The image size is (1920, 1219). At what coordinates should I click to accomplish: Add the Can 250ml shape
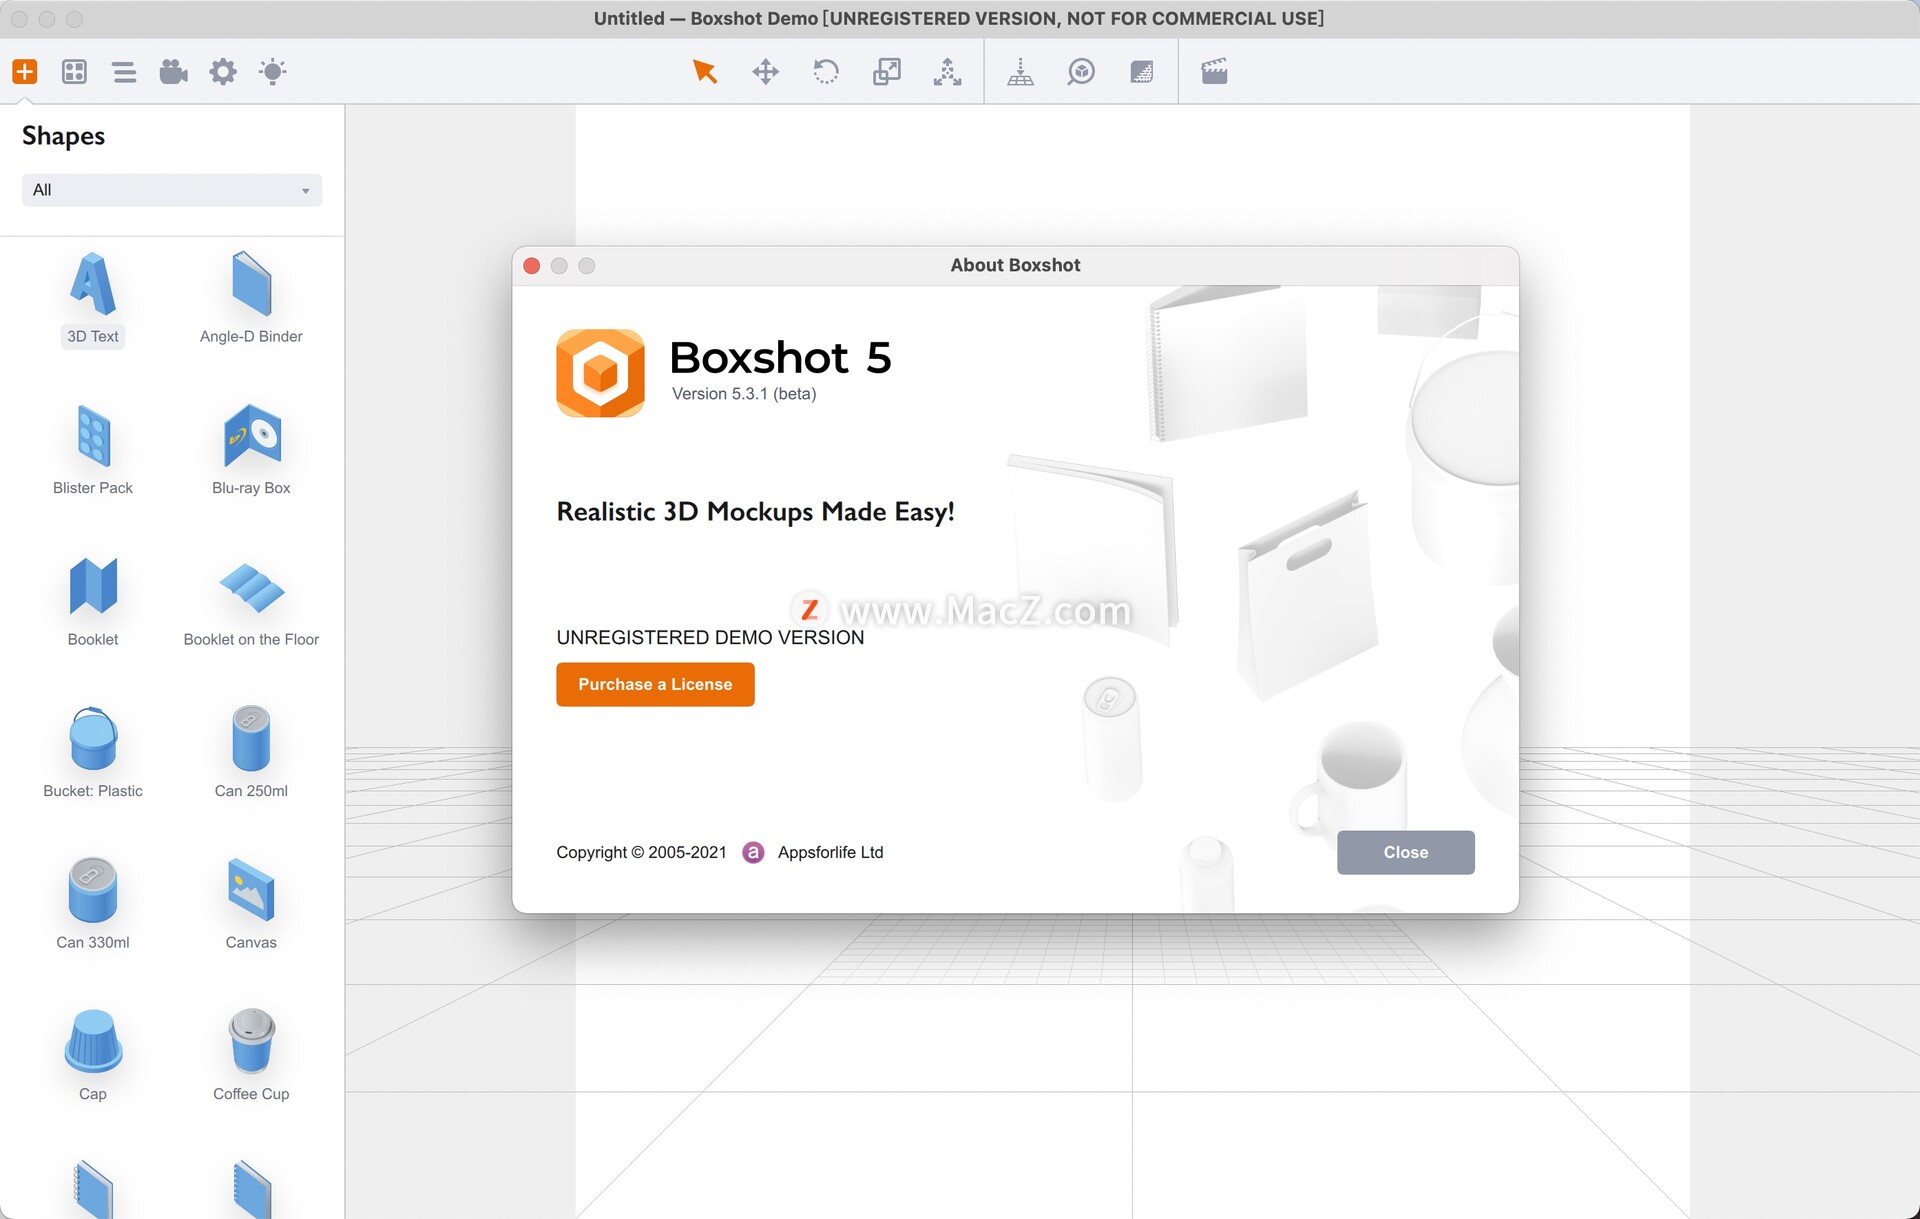(251, 752)
